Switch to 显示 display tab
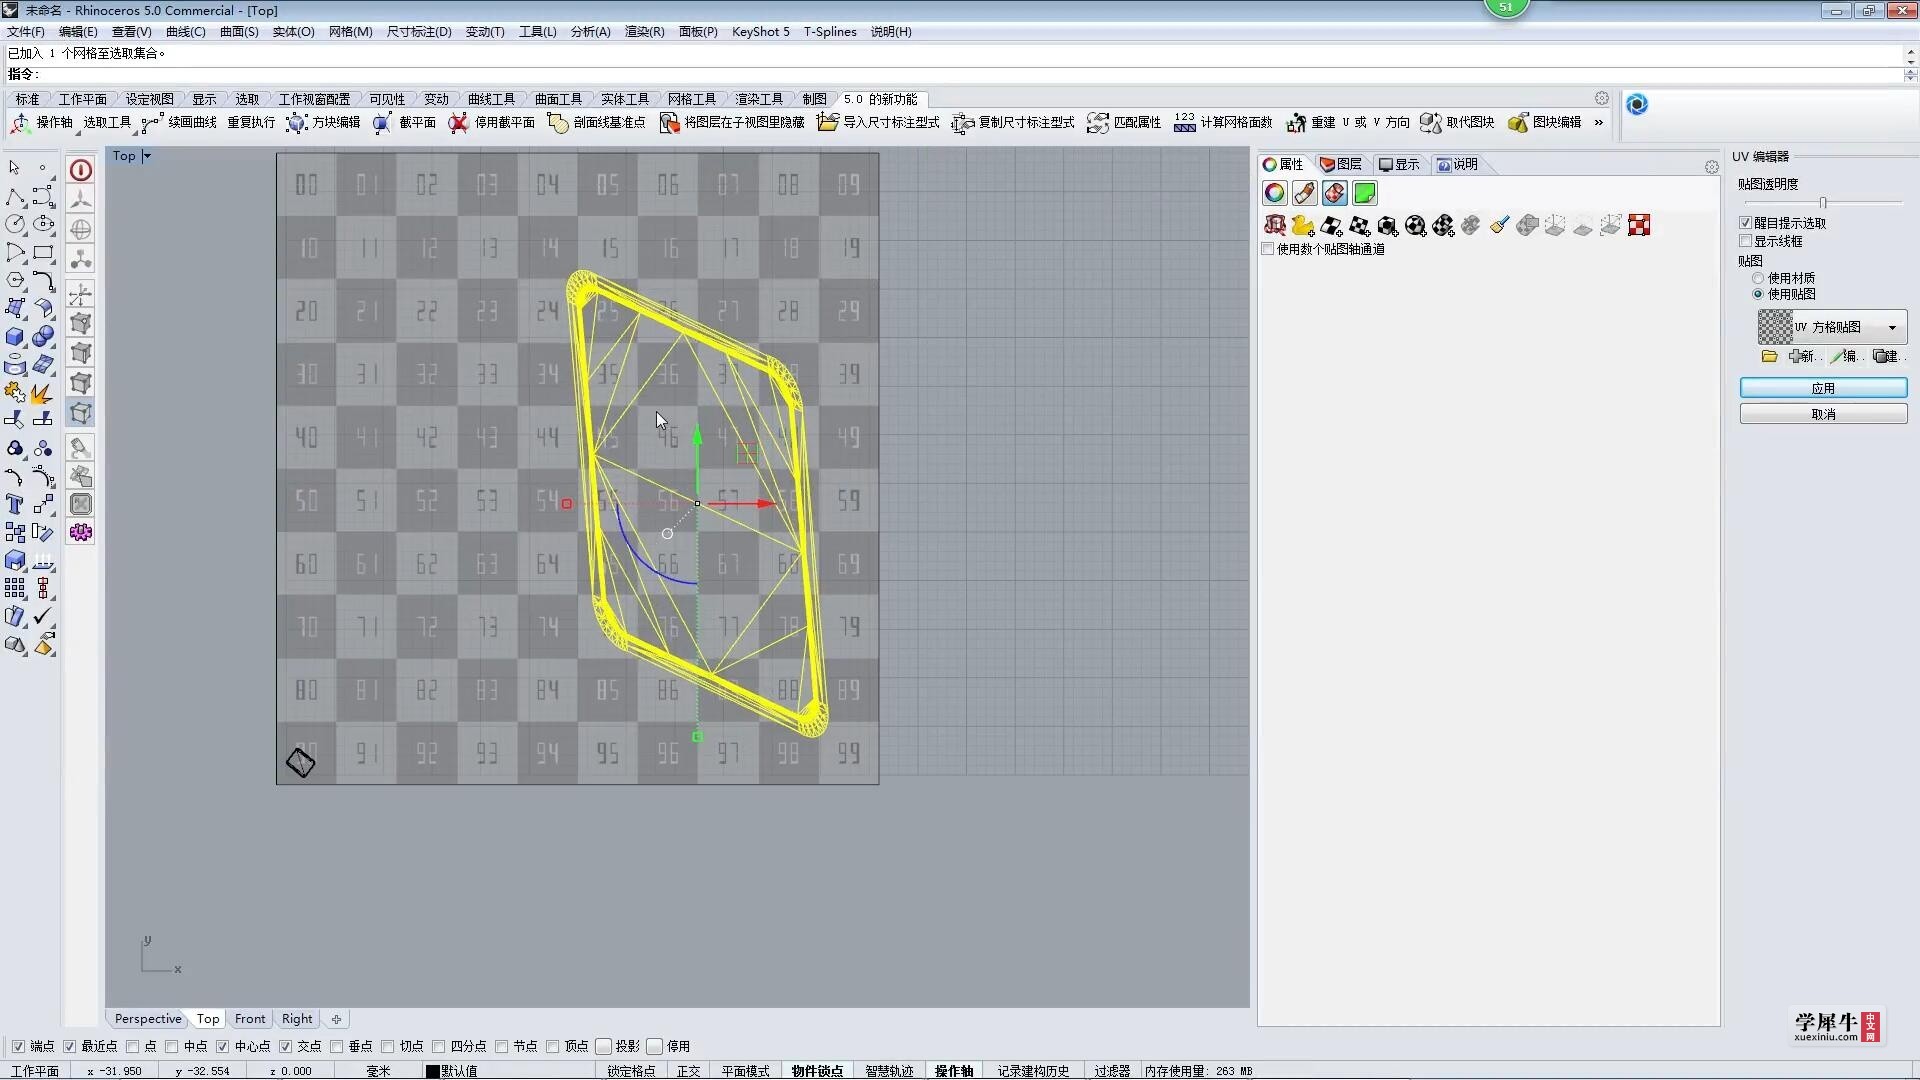 pyautogui.click(x=1399, y=164)
